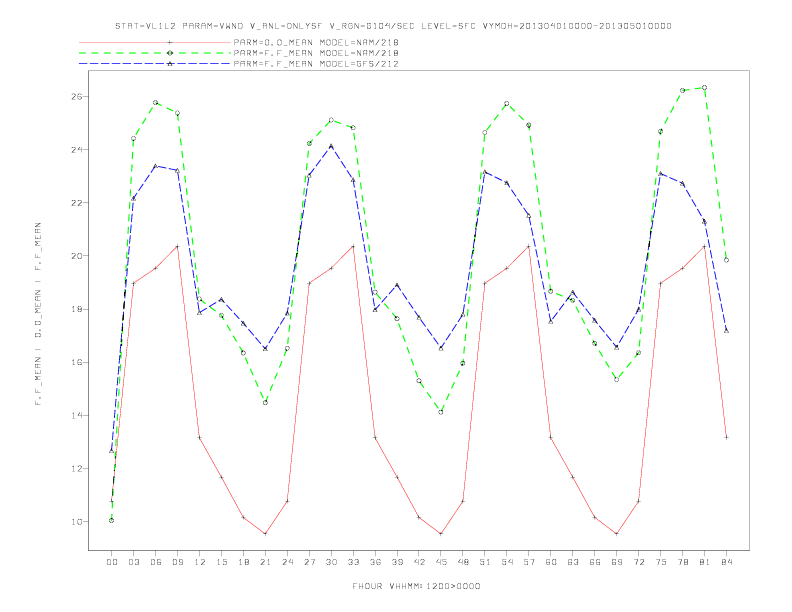Click the x-axis tick label 78
Screen dimensions: 792x612
pyautogui.click(x=682, y=562)
